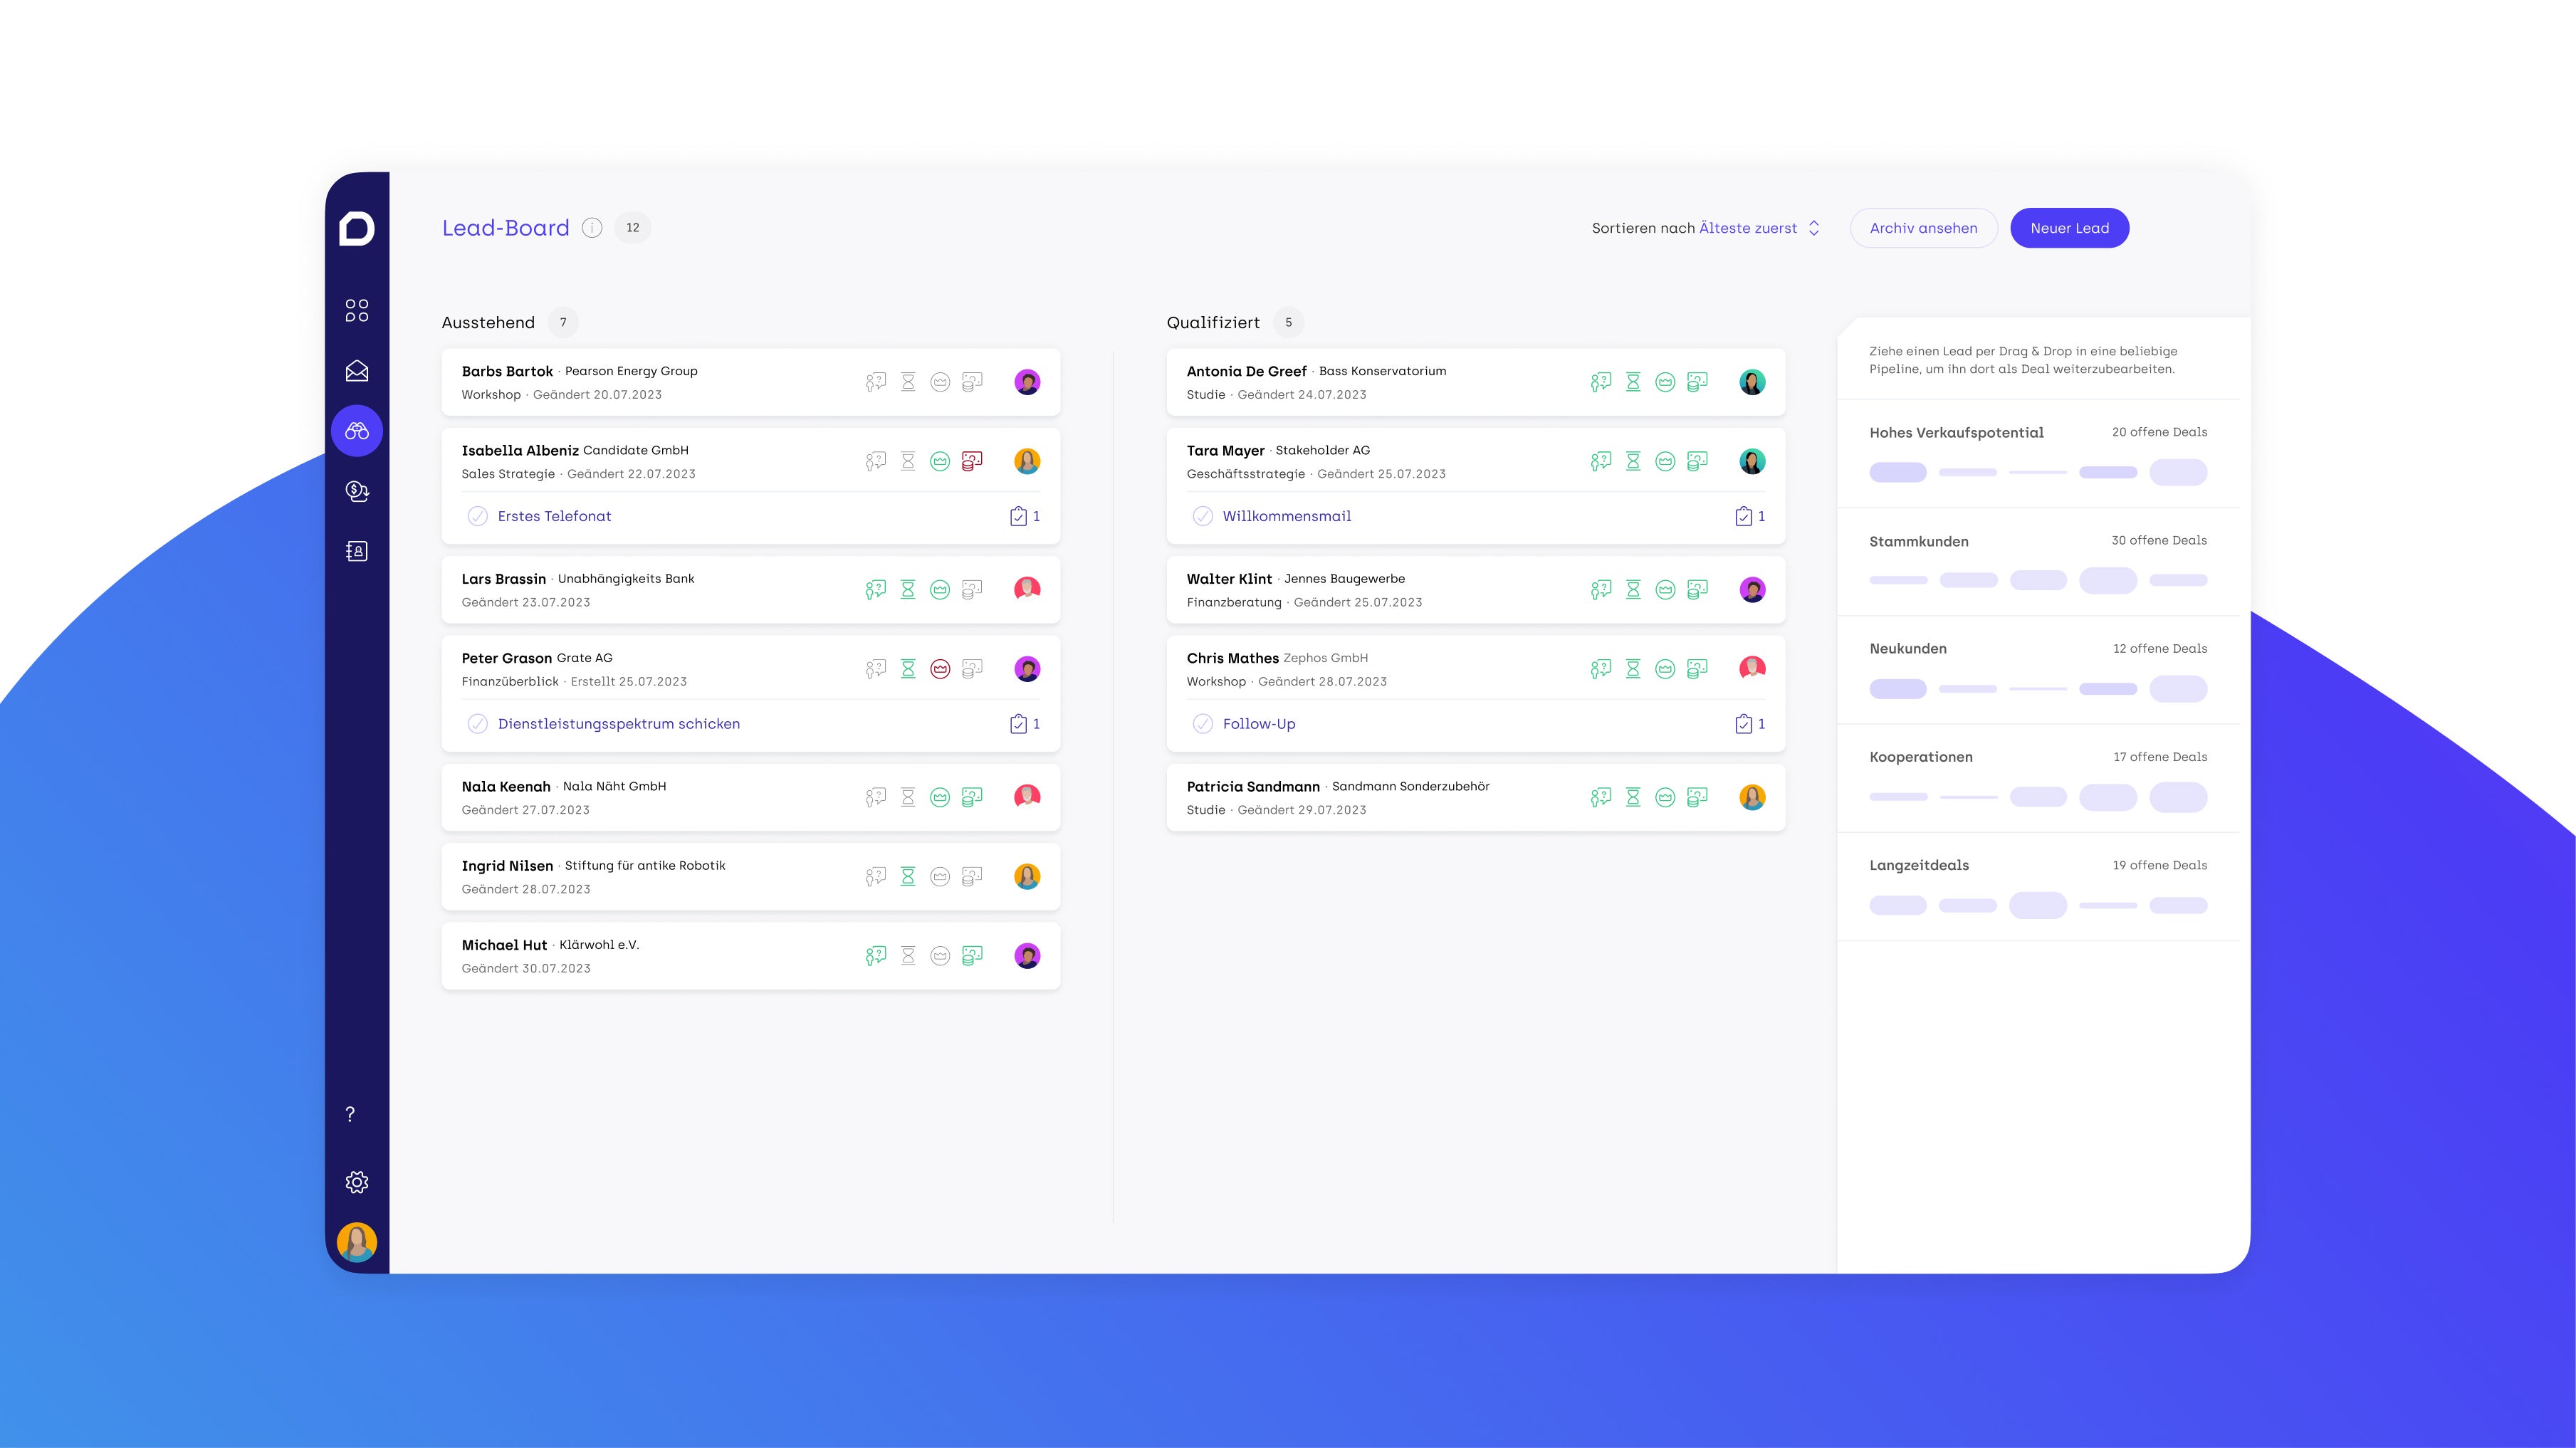Open settings gear in sidebar
The height and width of the screenshot is (1448, 2576).
tap(357, 1182)
